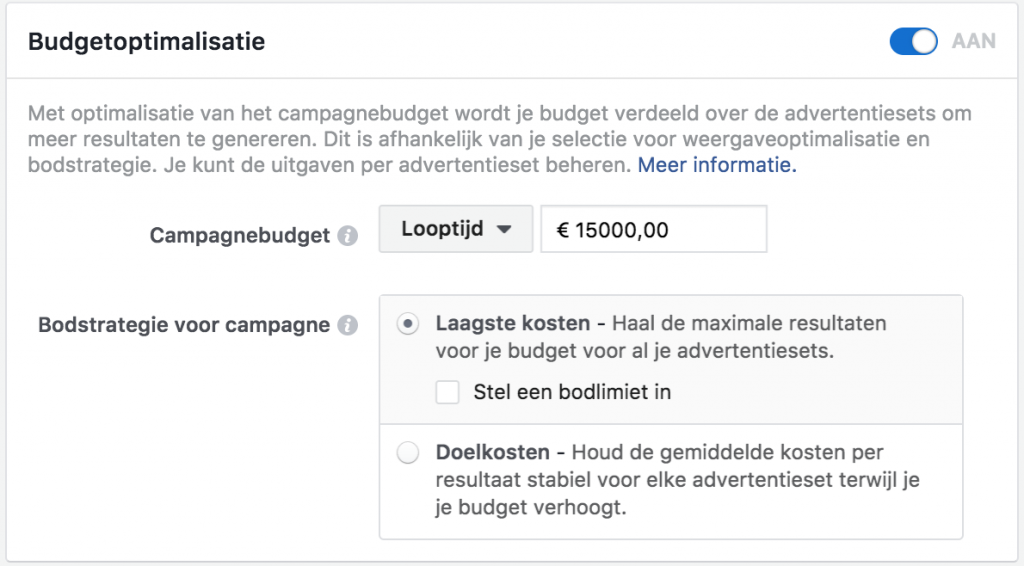
Task: Click the Stel een bodlimiet in label text
Action: [x=572, y=392]
